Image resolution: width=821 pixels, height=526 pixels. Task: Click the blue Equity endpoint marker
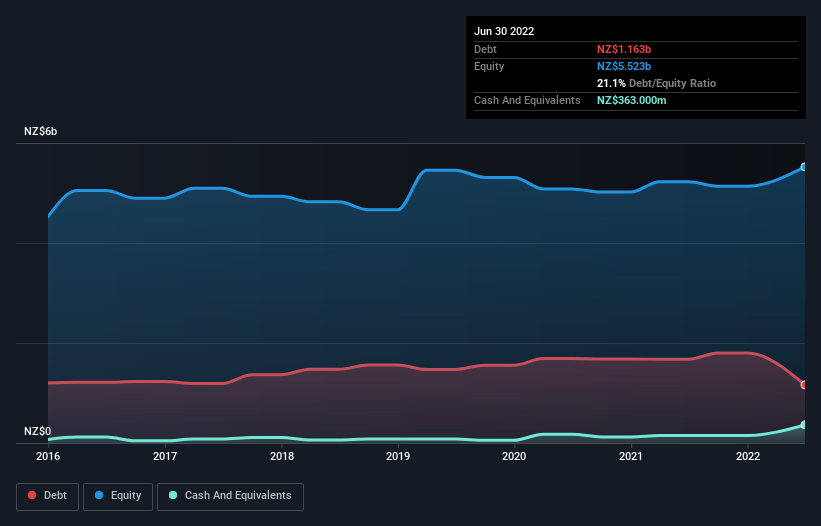[x=804, y=167]
